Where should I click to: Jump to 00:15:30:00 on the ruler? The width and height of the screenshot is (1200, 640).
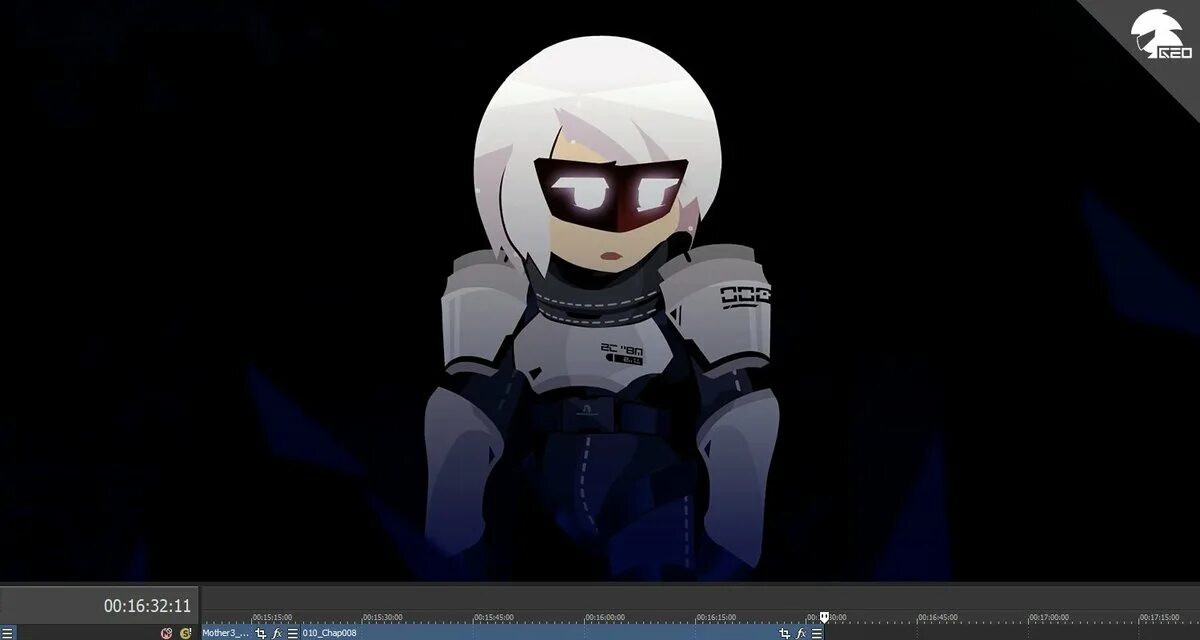pos(383,617)
